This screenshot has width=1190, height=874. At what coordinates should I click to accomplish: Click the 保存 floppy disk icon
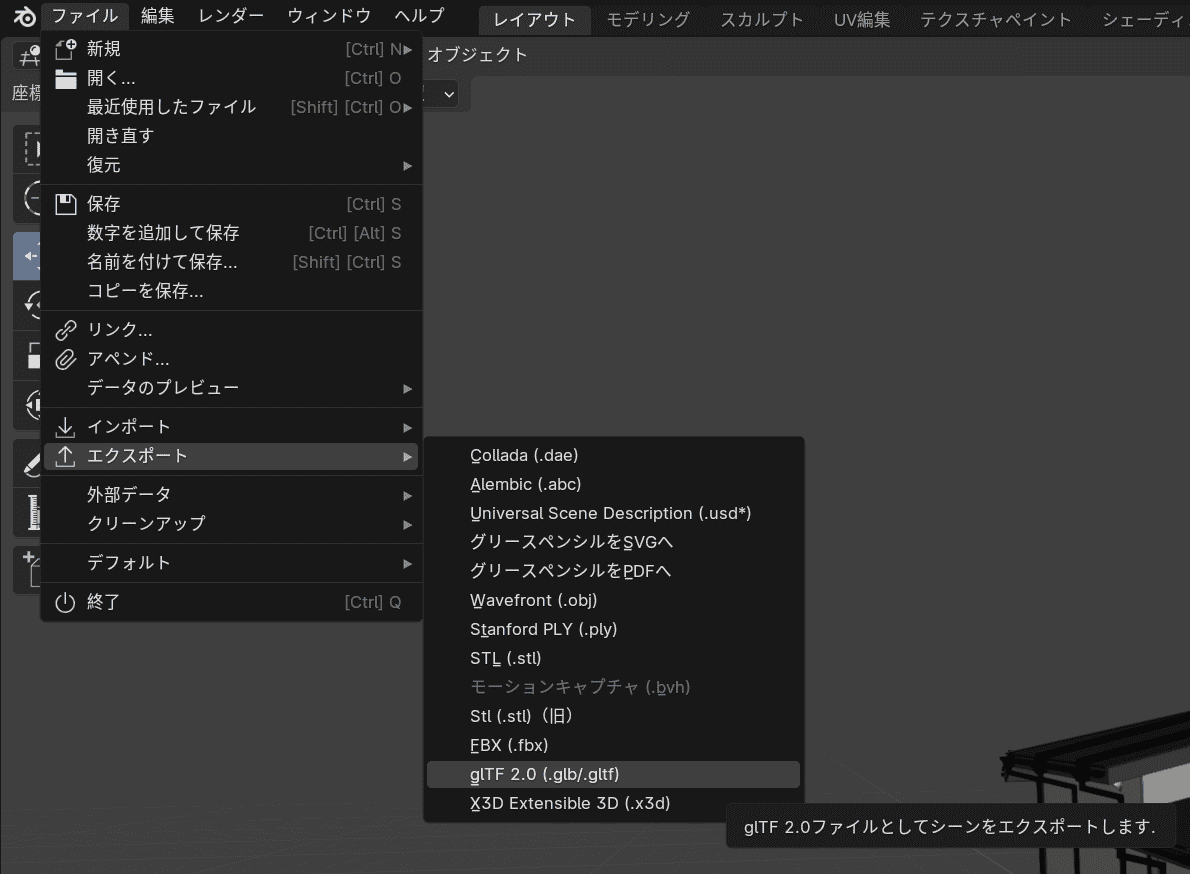coord(65,204)
